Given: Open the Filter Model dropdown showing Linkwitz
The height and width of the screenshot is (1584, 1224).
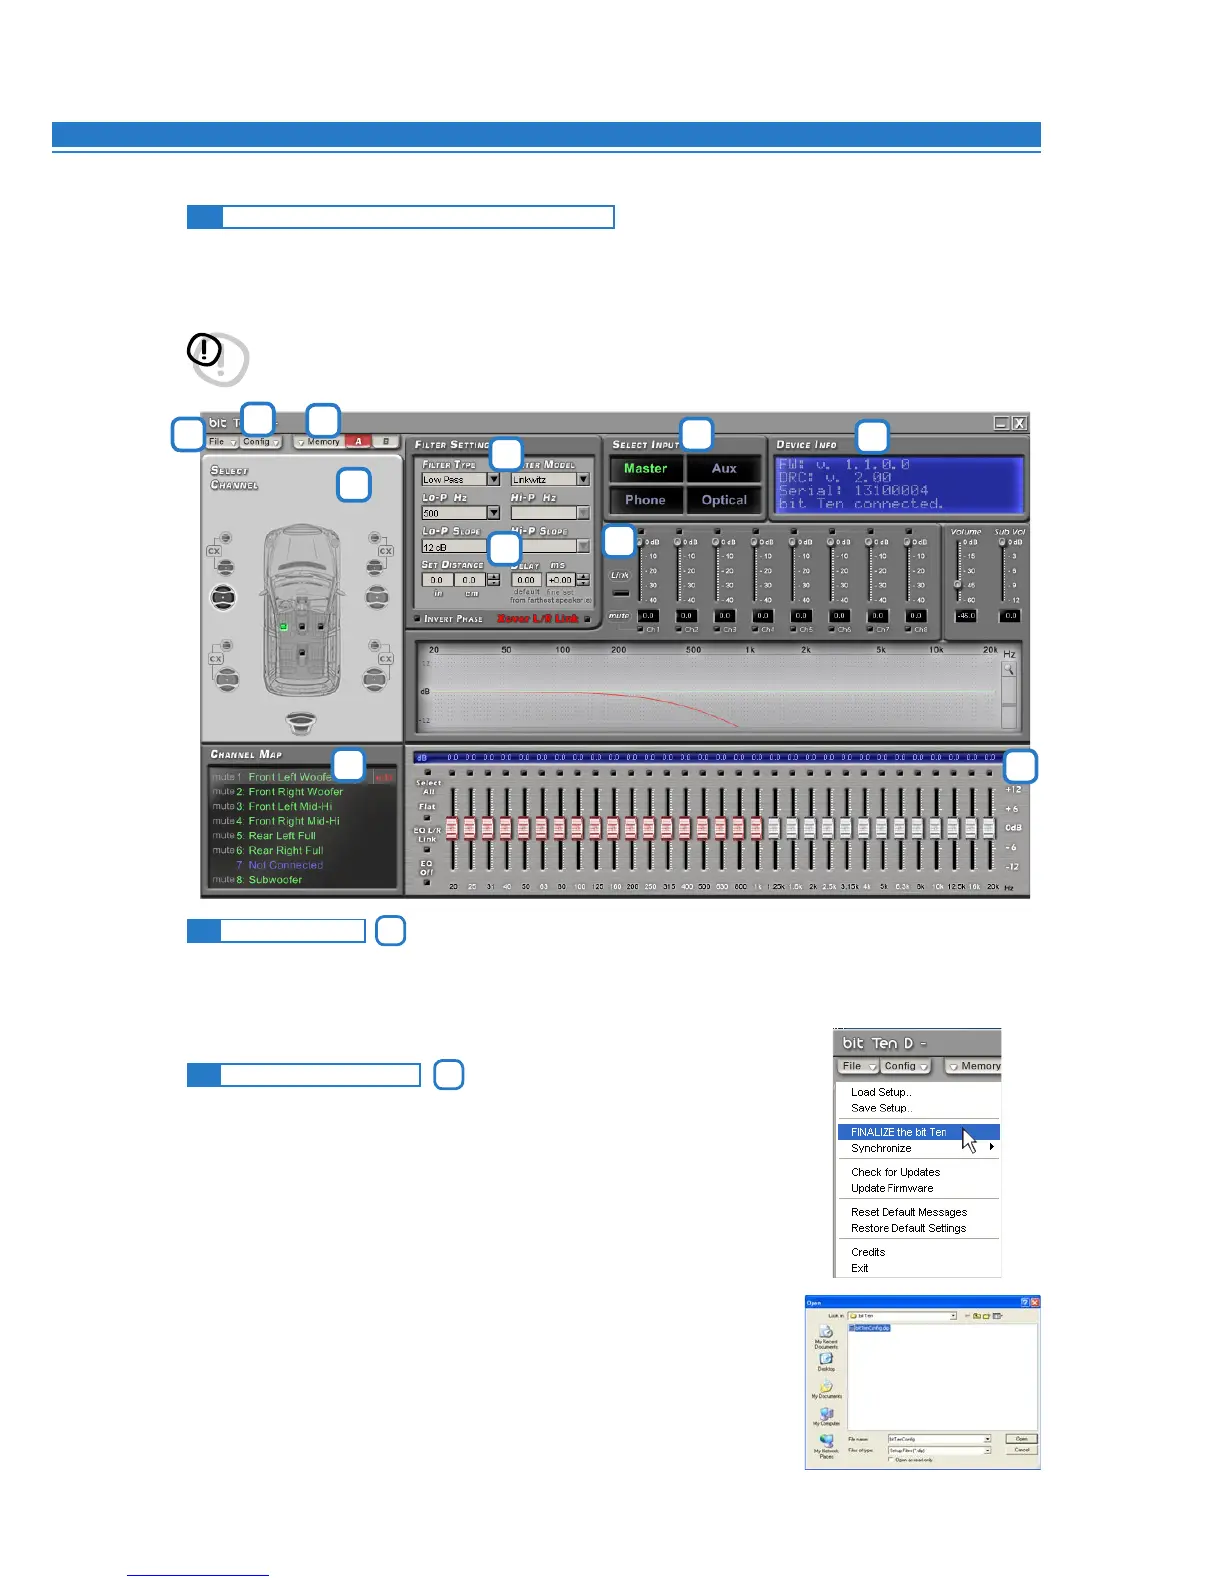Looking at the screenshot, I should (584, 479).
